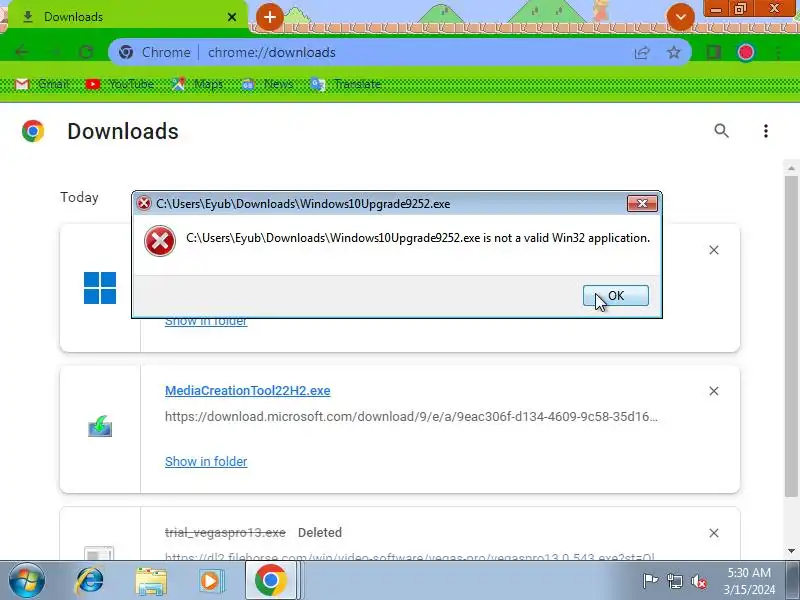Remove Windows10Upgrade download from list
This screenshot has width=800, height=600.
click(x=713, y=250)
